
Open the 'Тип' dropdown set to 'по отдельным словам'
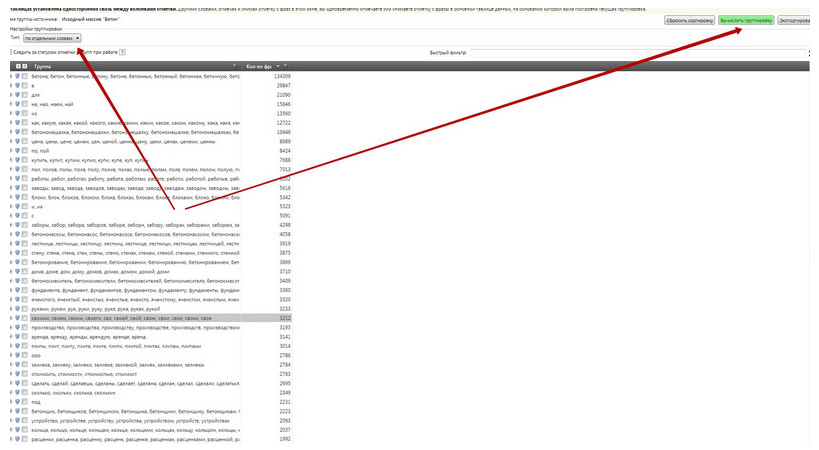(53, 38)
